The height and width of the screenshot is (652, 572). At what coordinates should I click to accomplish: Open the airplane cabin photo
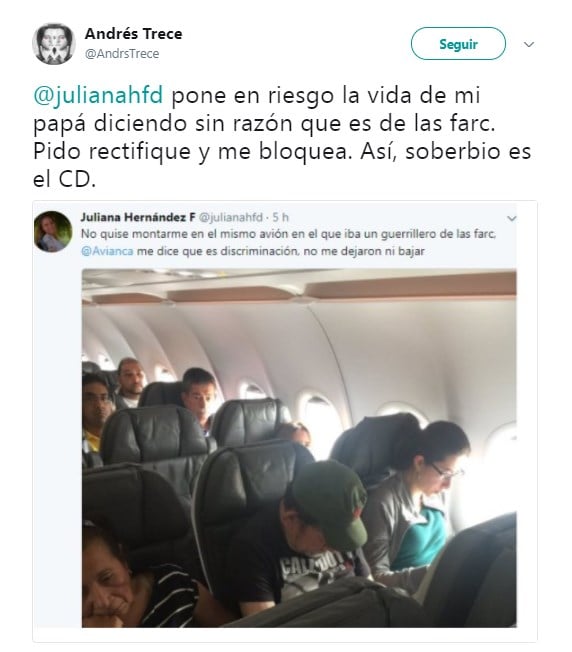coord(299,448)
